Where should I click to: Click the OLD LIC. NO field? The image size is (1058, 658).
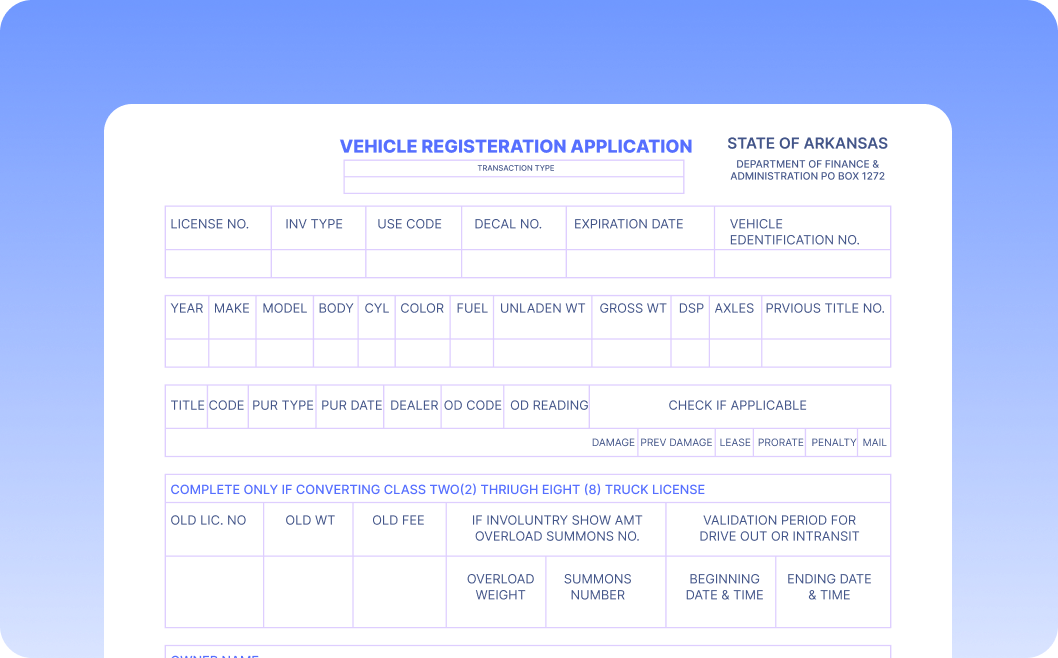click(213, 590)
